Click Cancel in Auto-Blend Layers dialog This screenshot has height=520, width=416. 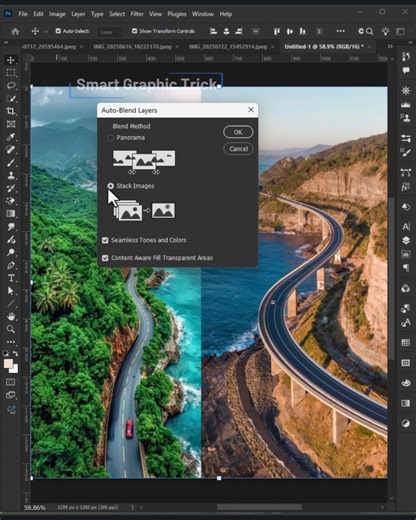(238, 149)
